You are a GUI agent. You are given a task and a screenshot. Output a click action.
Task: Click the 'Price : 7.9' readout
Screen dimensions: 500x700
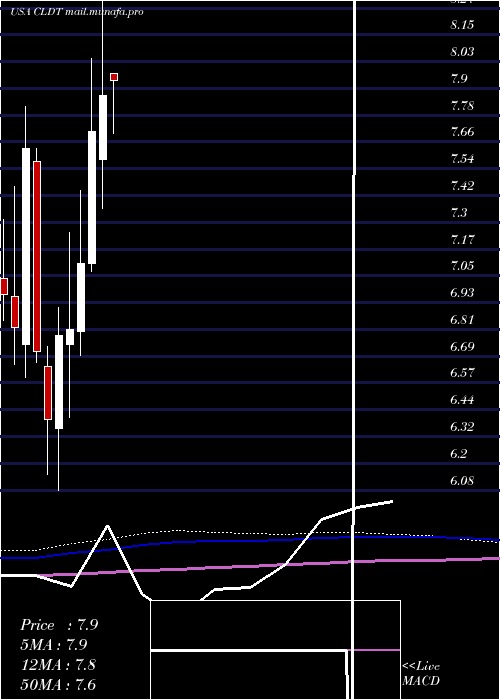[59, 625]
